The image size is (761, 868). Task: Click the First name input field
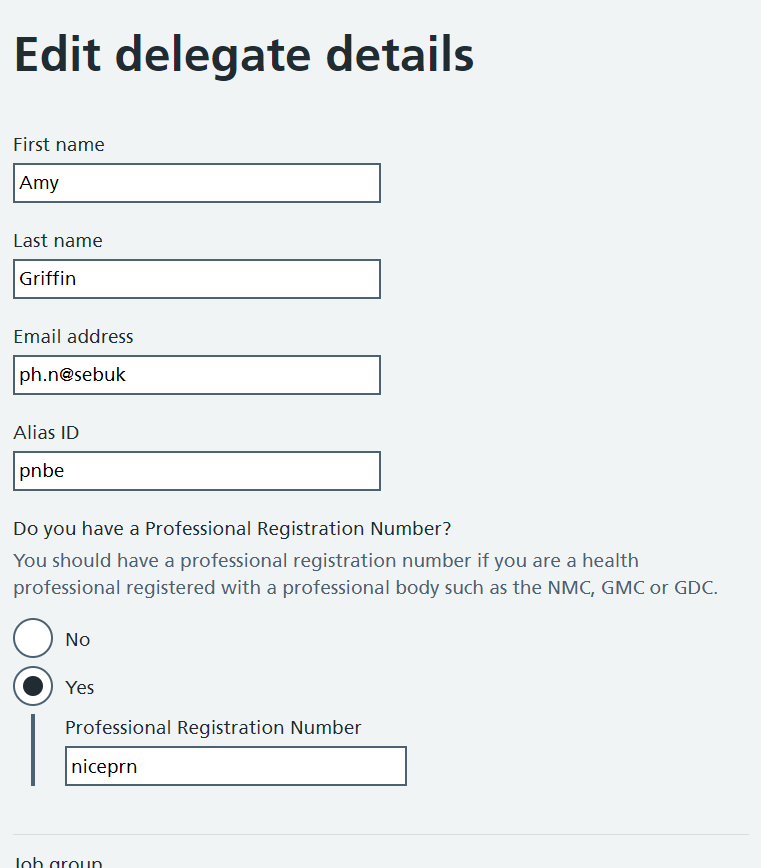tap(197, 183)
